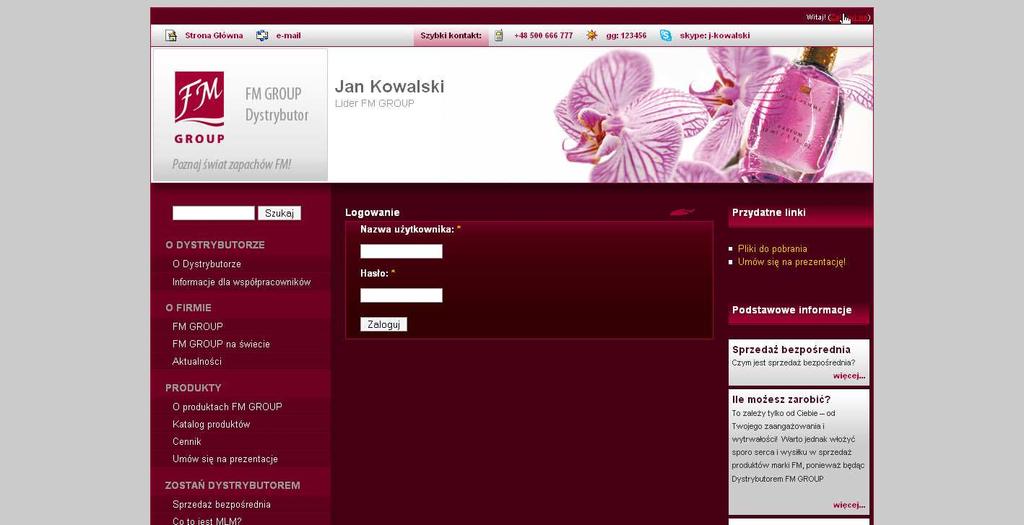1024x525 pixels.
Task: Open O Dystrybutorze menu item
Action: point(206,264)
